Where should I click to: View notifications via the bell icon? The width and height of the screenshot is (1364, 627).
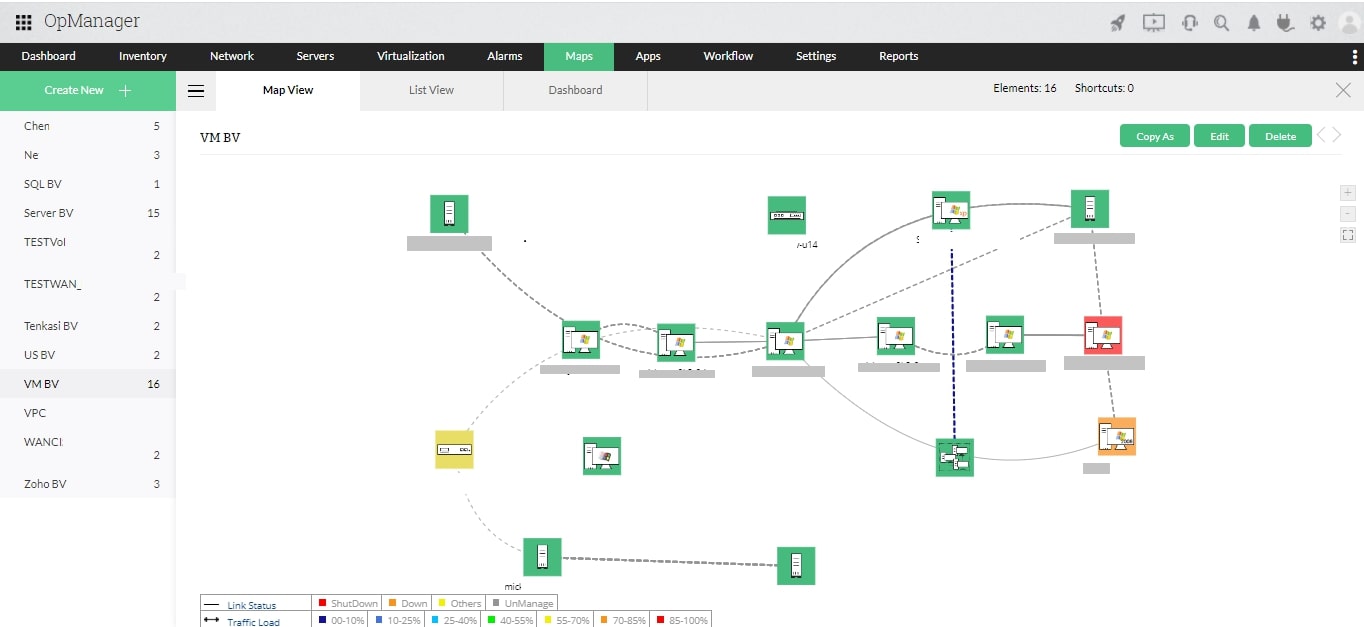point(1254,22)
